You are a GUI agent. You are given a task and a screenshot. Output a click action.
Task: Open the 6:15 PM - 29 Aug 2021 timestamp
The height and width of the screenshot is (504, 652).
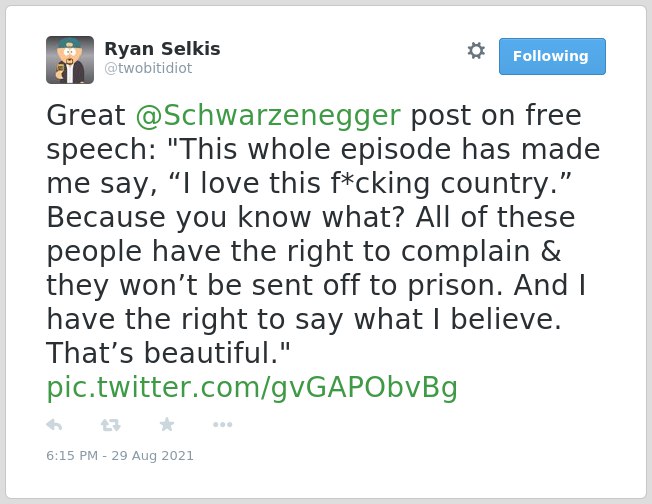click(120, 455)
